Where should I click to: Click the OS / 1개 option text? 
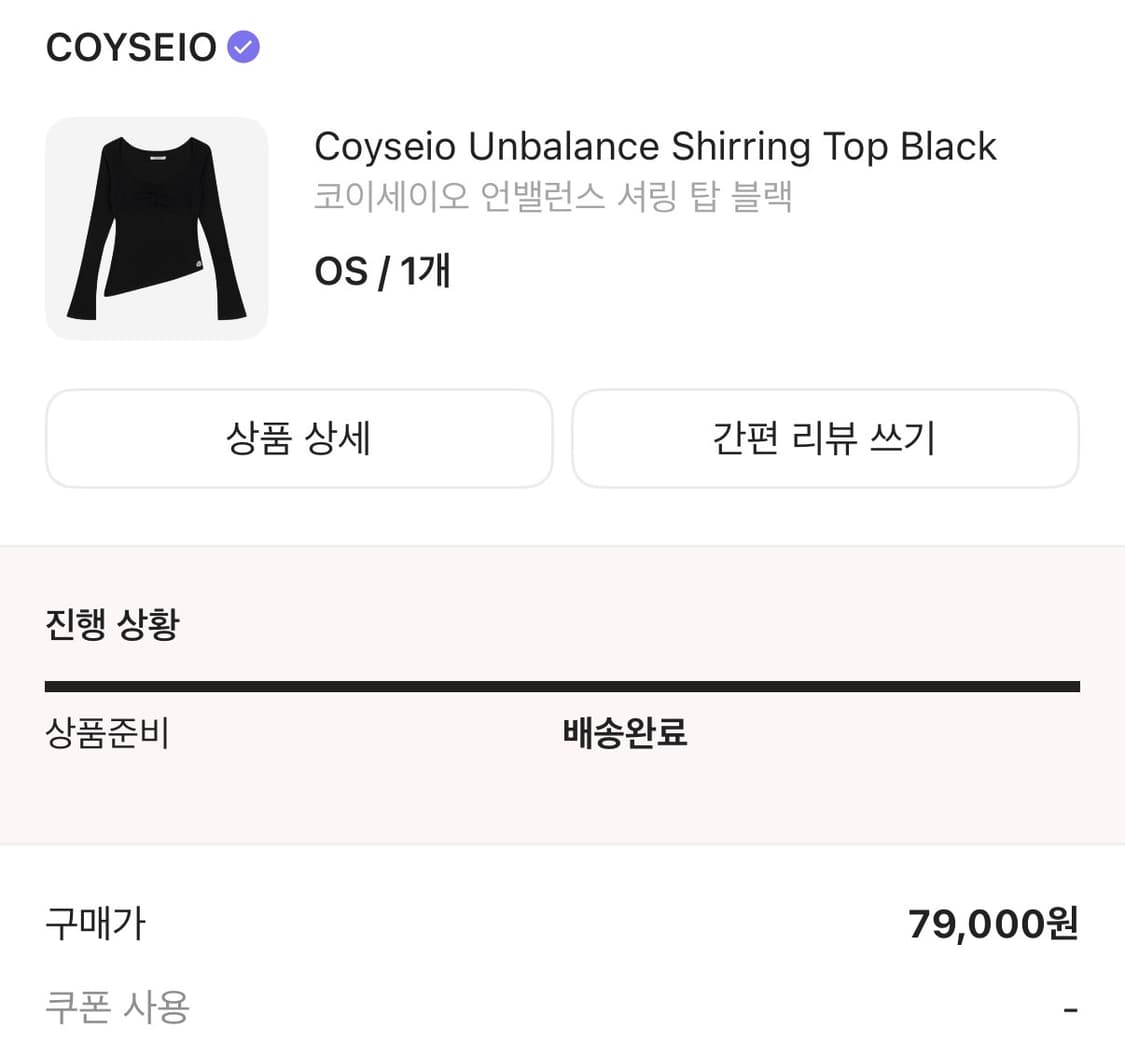[383, 270]
